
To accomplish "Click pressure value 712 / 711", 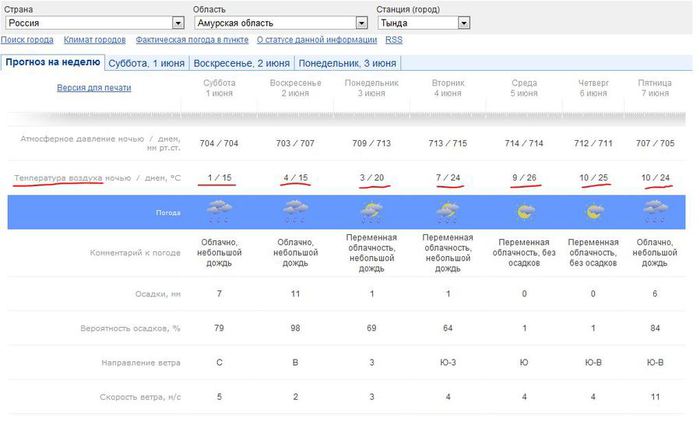I will [593, 143].
